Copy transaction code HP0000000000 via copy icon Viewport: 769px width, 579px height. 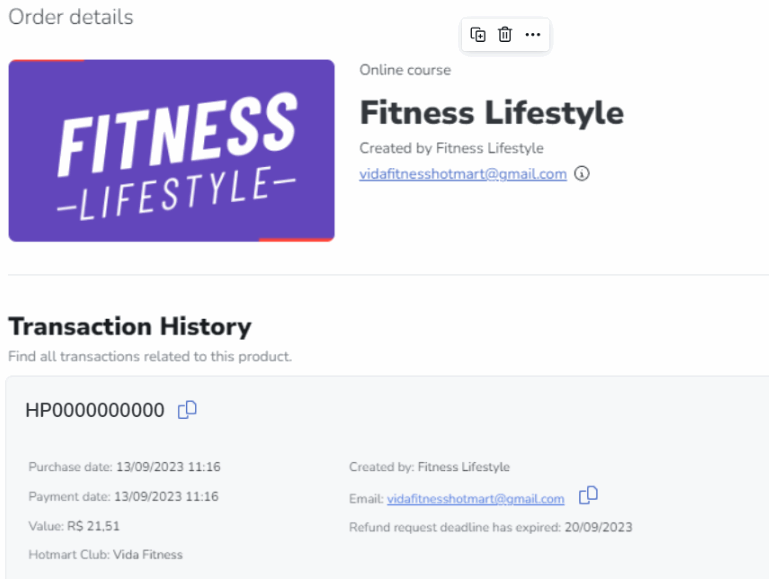point(187,410)
